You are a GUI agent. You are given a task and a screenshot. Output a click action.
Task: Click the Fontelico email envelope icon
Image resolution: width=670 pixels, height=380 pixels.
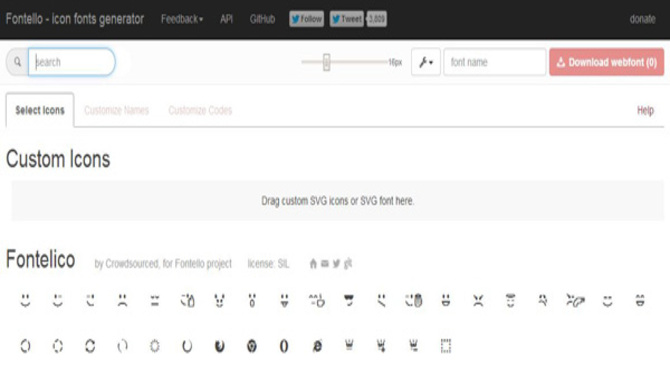pyautogui.click(x=325, y=264)
